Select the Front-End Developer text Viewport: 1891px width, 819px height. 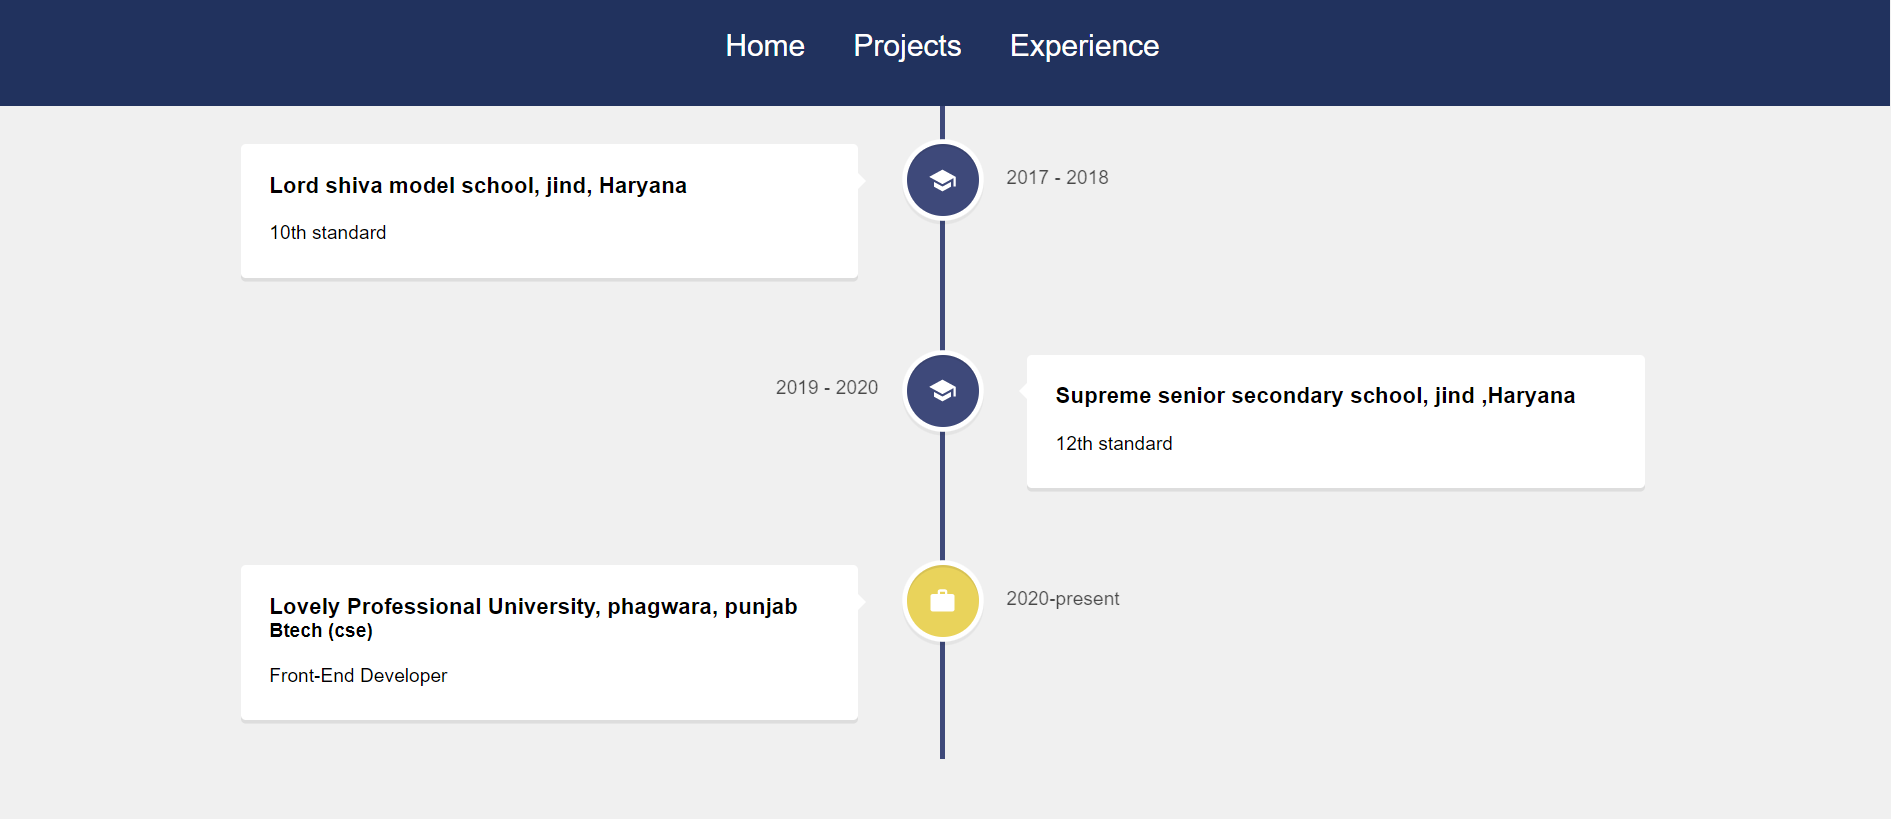pos(358,676)
